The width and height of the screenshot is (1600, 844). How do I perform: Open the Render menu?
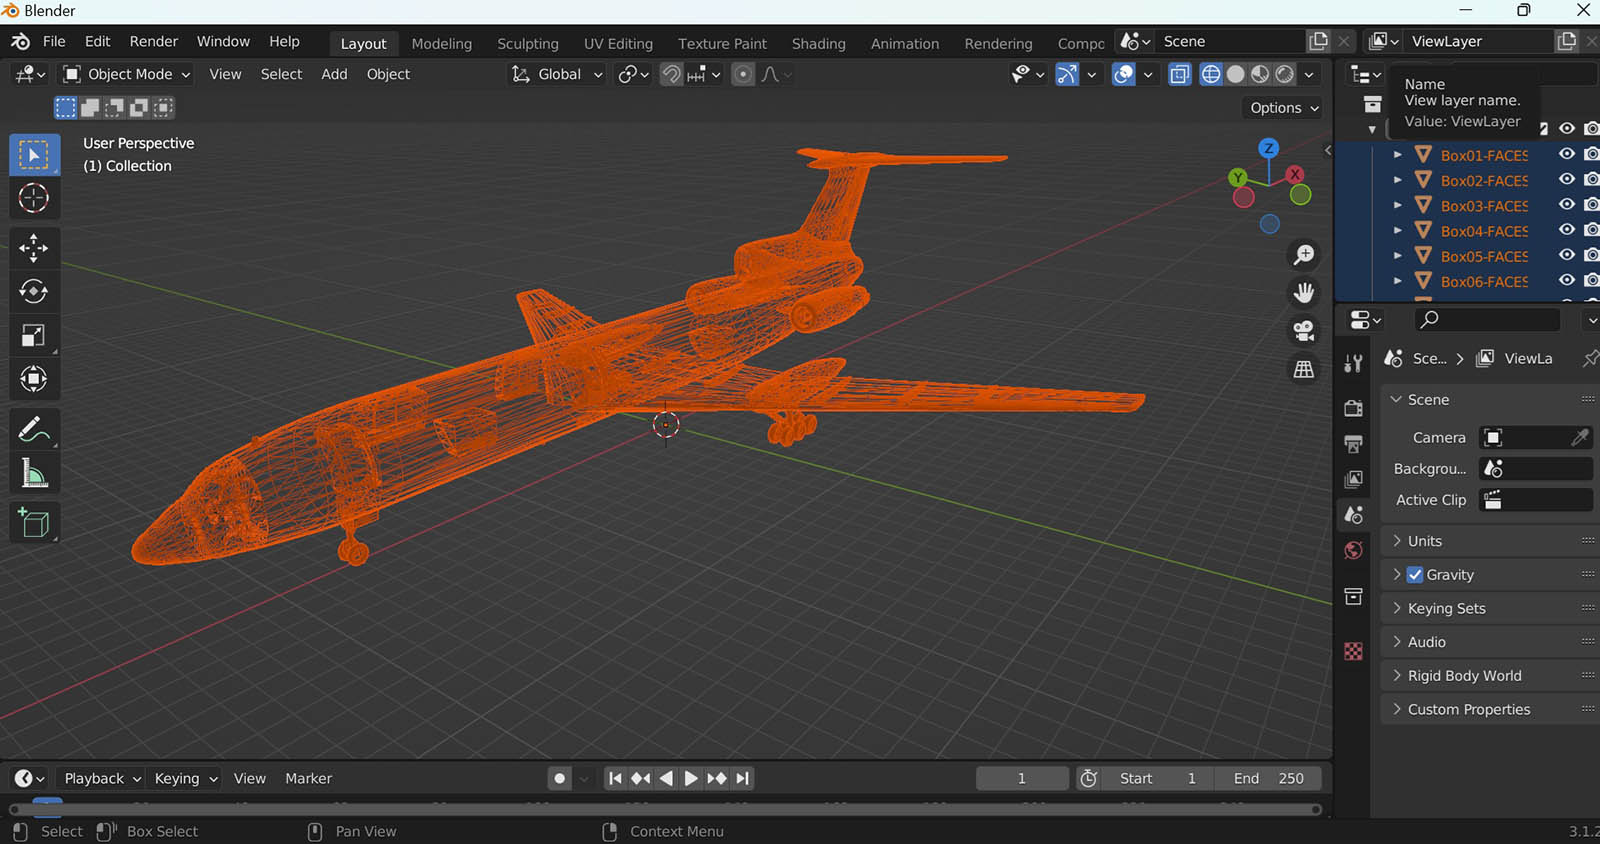[153, 42]
